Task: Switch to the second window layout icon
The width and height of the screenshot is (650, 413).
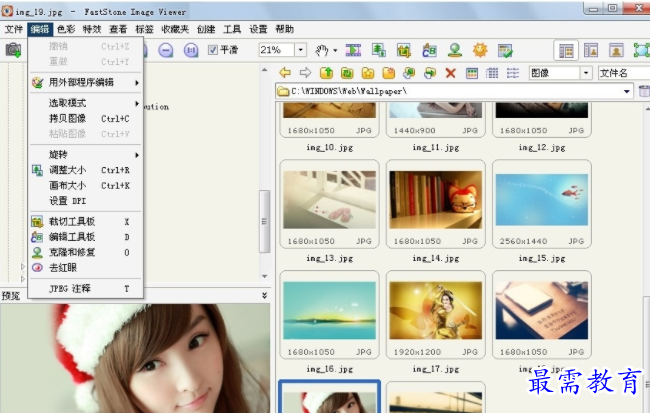Action: 591,51
